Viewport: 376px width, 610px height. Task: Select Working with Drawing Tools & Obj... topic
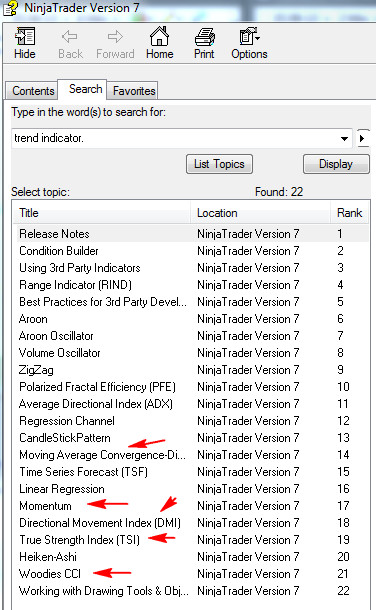[104, 591]
